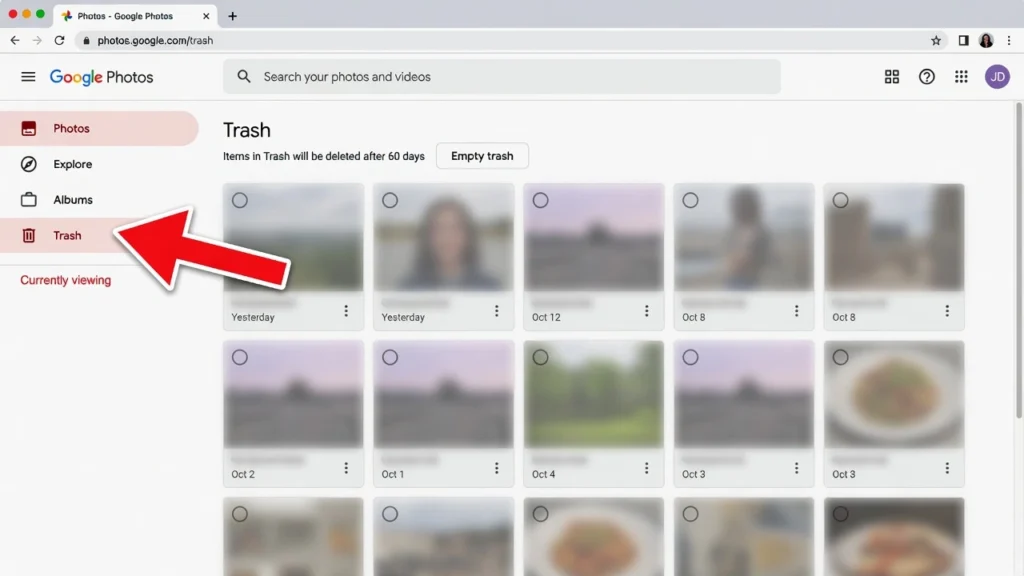Select the Oct 12 photo checkbox
Image resolution: width=1024 pixels, height=576 pixels.
(x=540, y=200)
